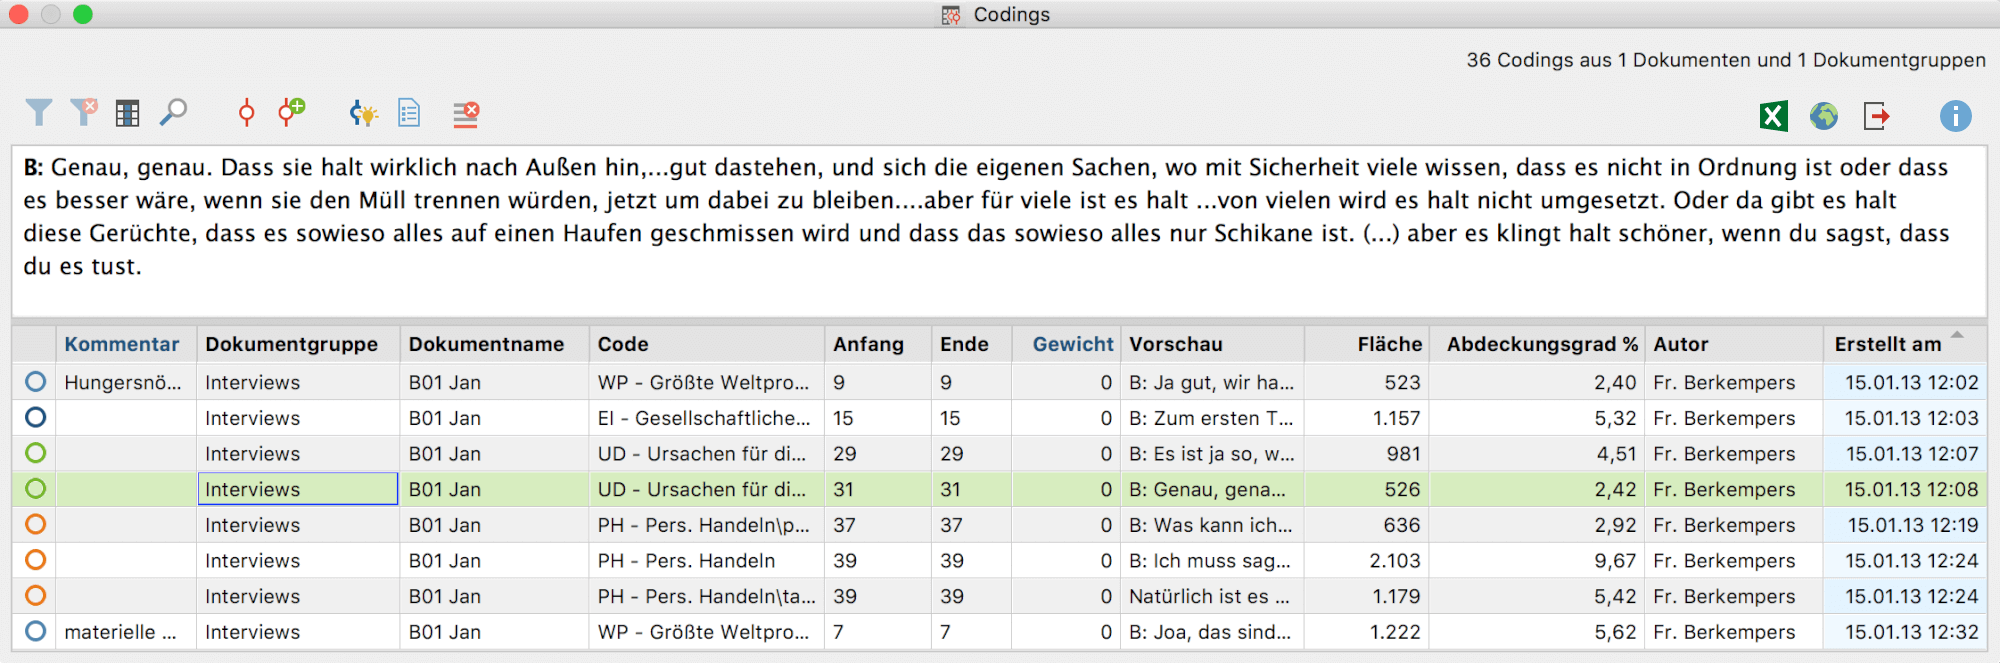2000x663 pixels.
Task: Click the Codings window title icon
Action: click(x=951, y=15)
